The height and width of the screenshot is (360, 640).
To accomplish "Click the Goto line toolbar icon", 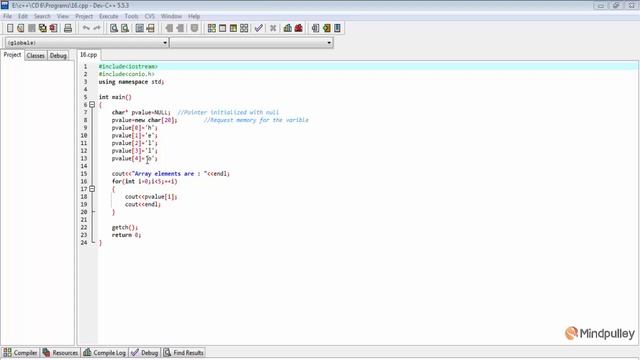I will pos(151,28).
